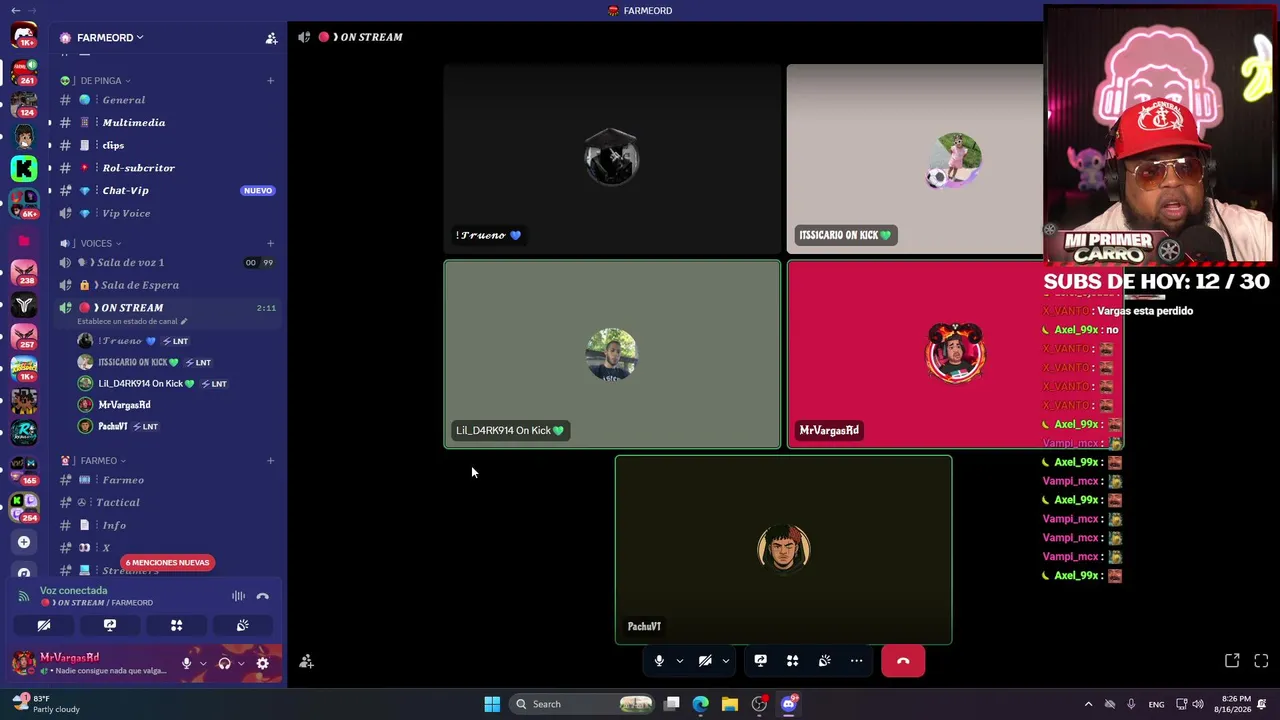Click the red disconnect call button
This screenshot has width=1280, height=720.
coord(903,661)
